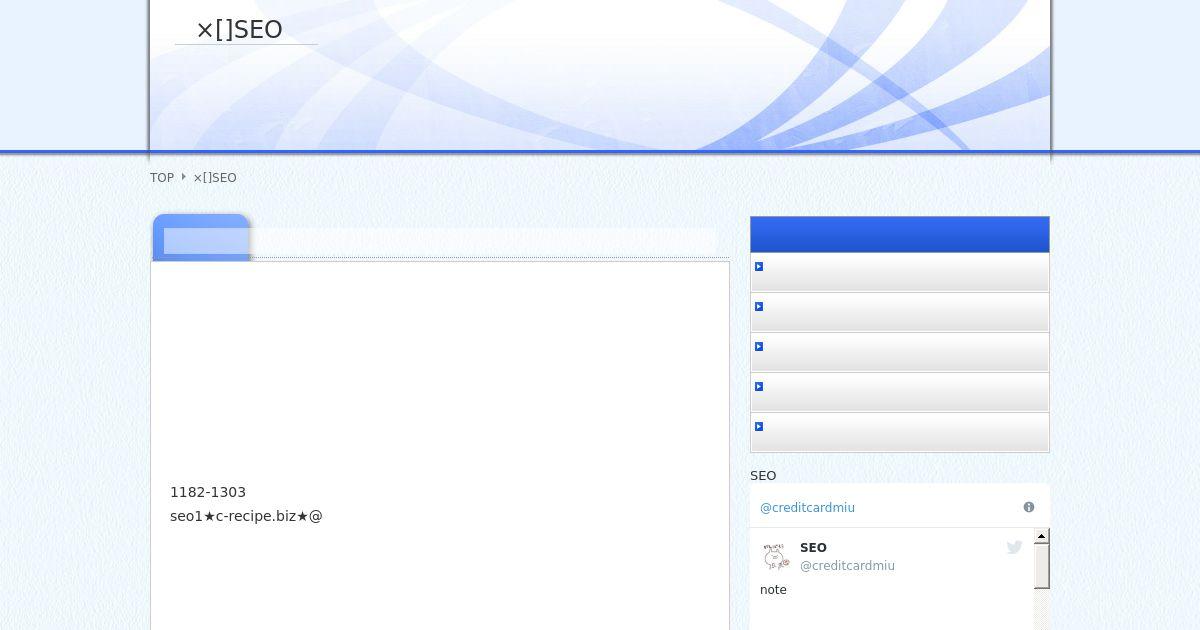Open the @creditcardmiu timeline header link
1200x630 pixels.
[x=807, y=508]
